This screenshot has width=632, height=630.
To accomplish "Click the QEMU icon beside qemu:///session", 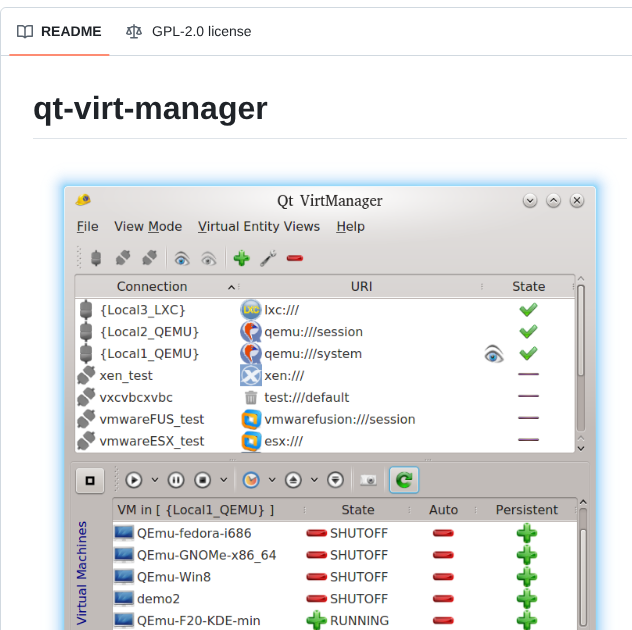I will click(251, 331).
